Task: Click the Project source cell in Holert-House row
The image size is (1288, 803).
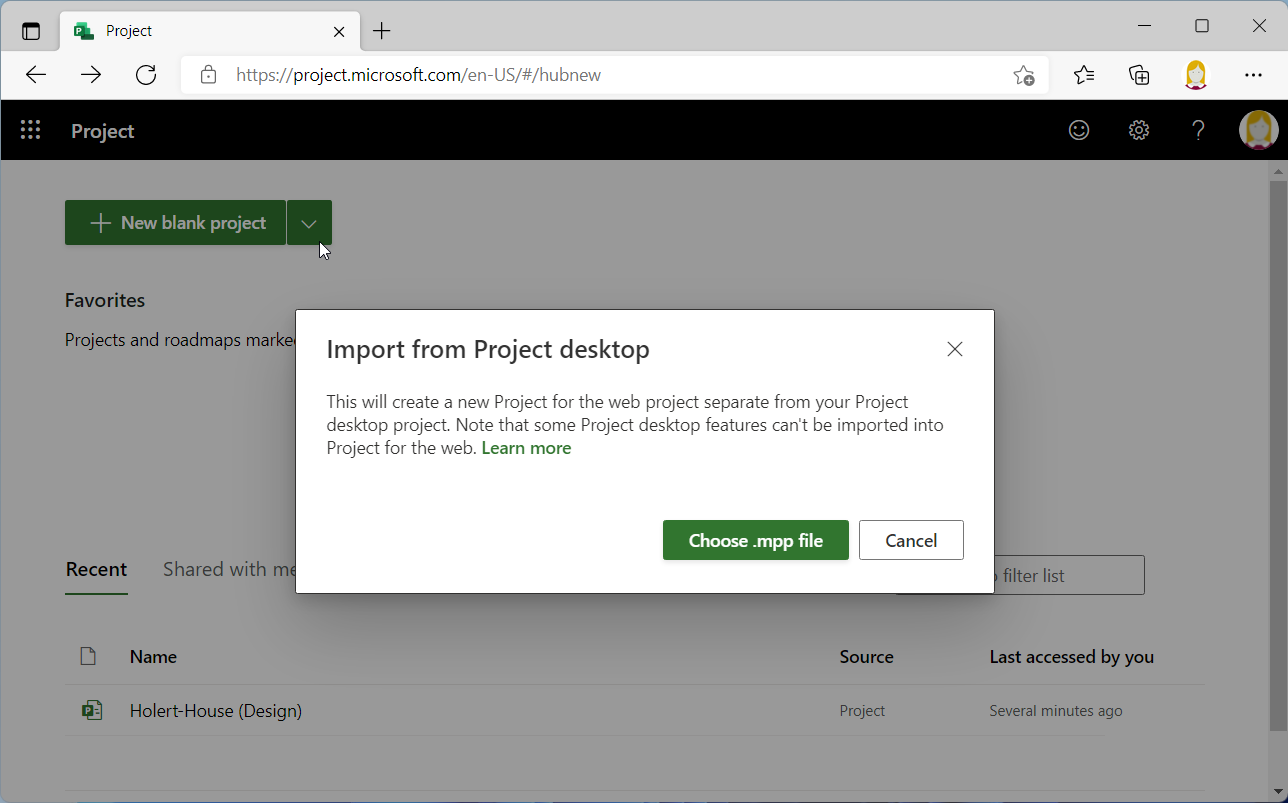Action: pyautogui.click(x=862, y=711)
